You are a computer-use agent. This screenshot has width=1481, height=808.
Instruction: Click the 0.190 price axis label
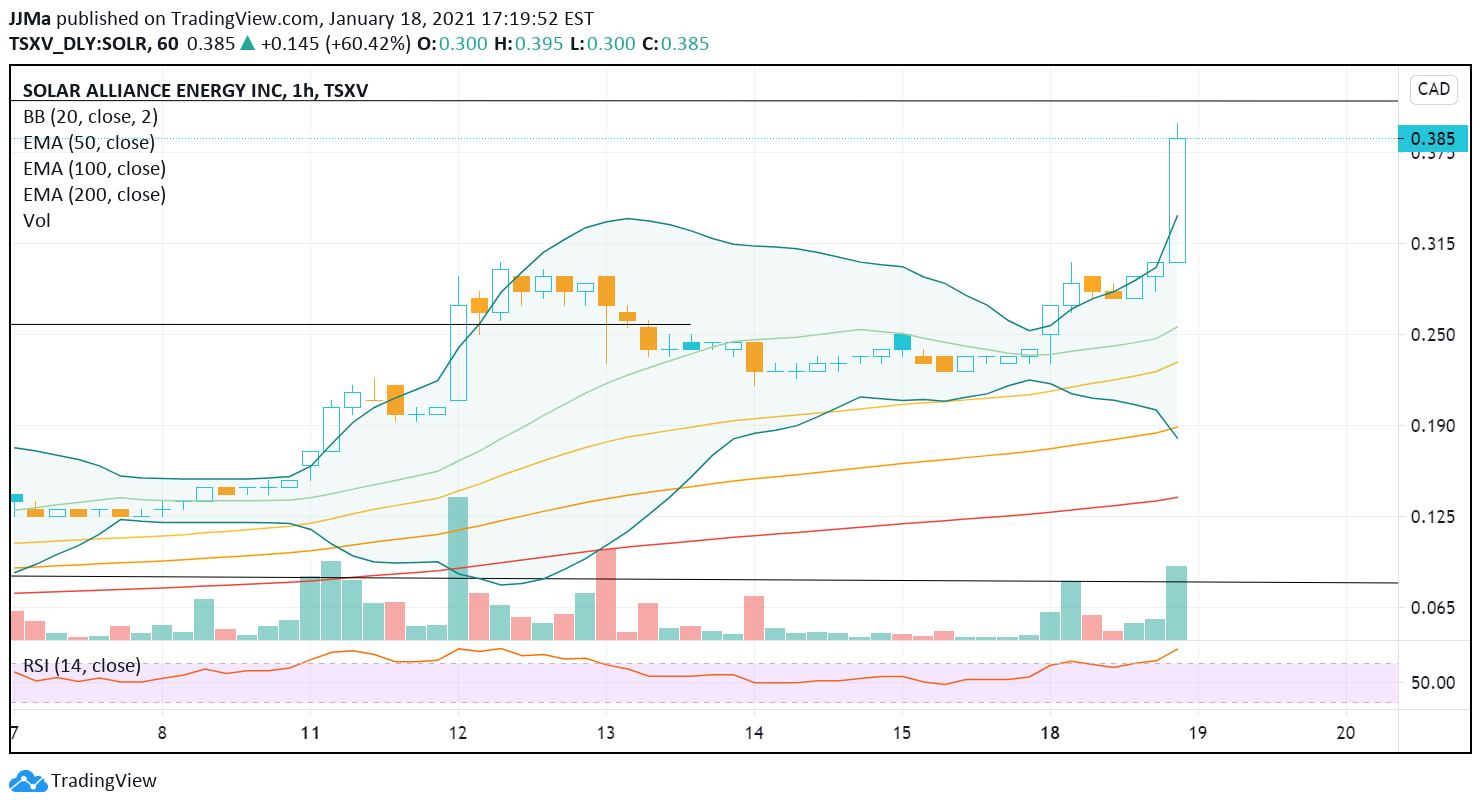(1432, 426)
